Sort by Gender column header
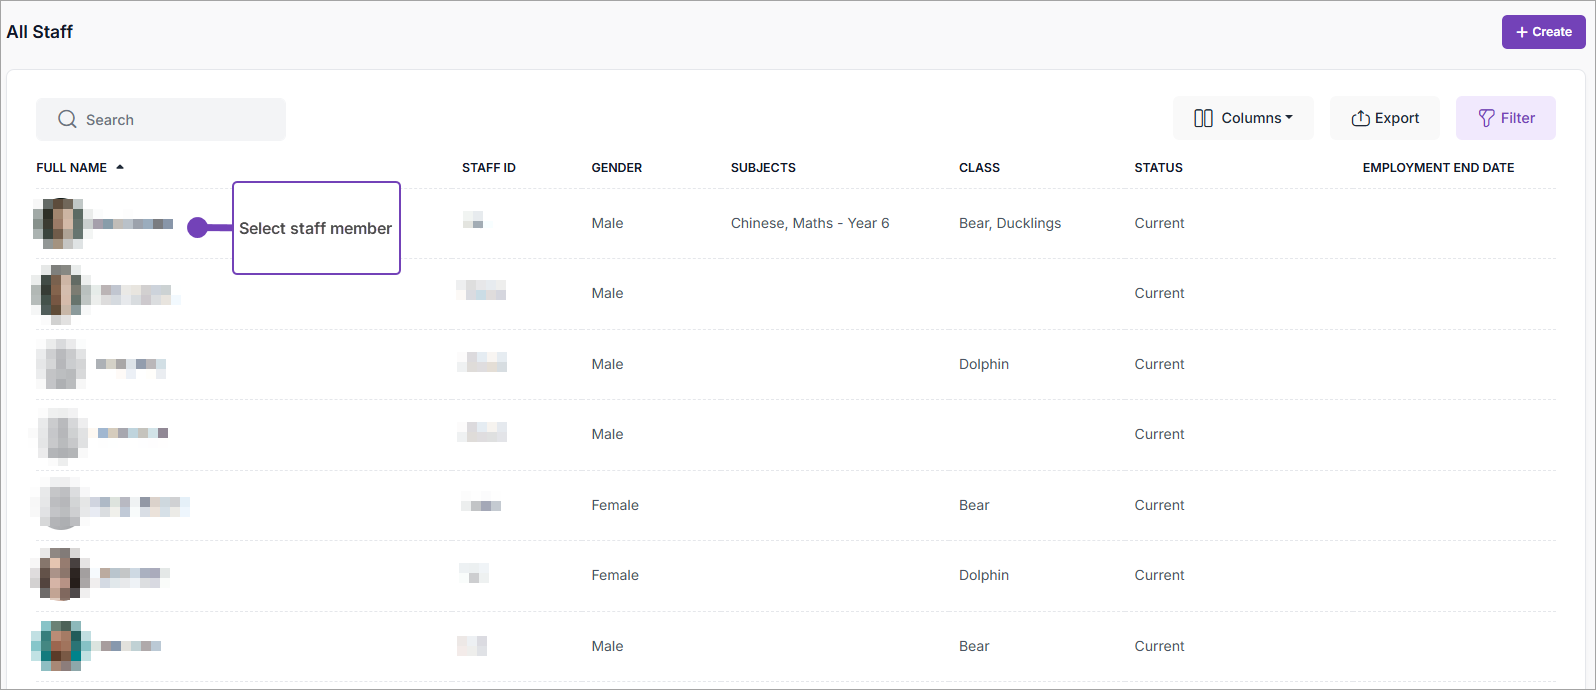This screenshot has width=1596, height=690. 616,168
